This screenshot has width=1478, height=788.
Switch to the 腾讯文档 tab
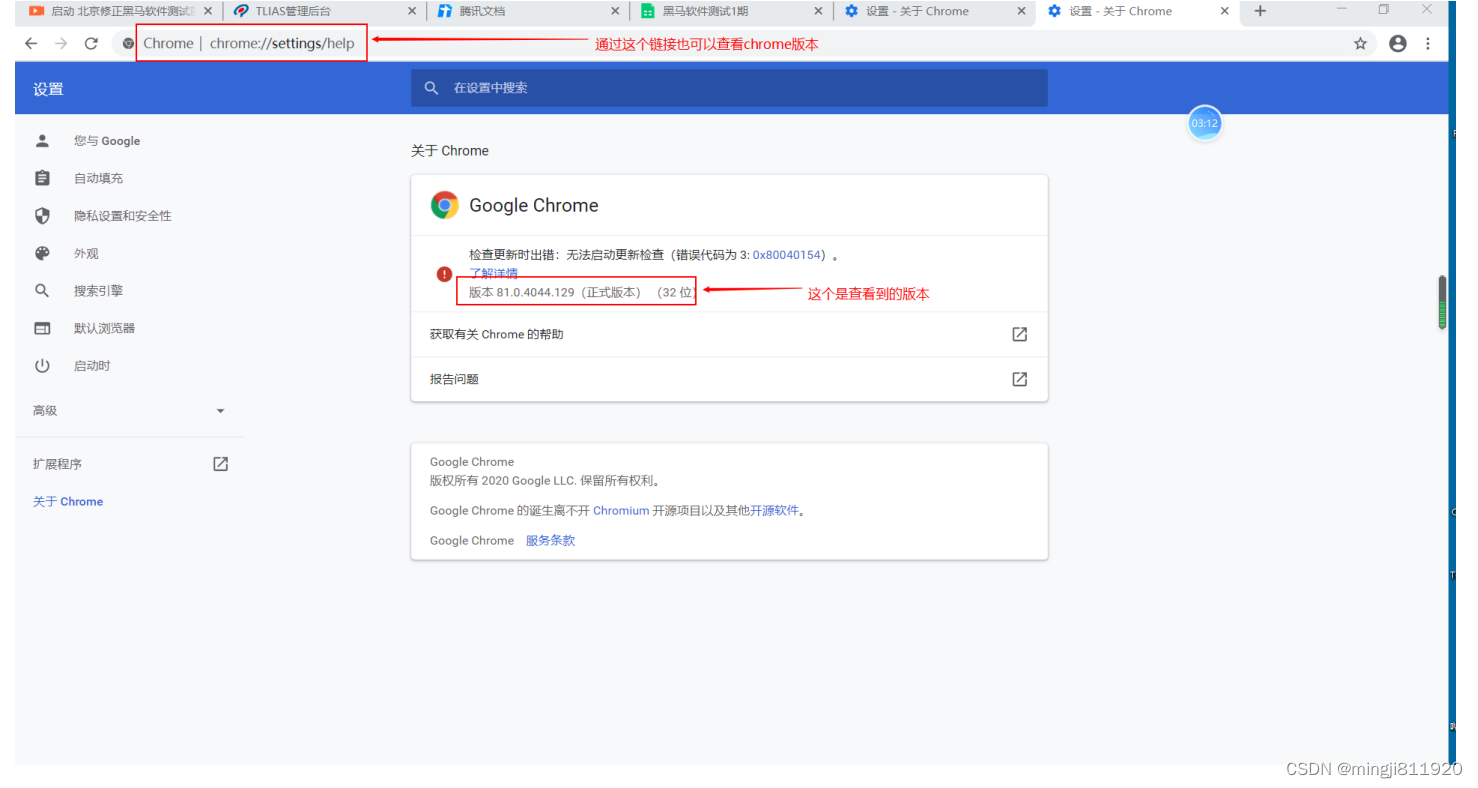528,11
